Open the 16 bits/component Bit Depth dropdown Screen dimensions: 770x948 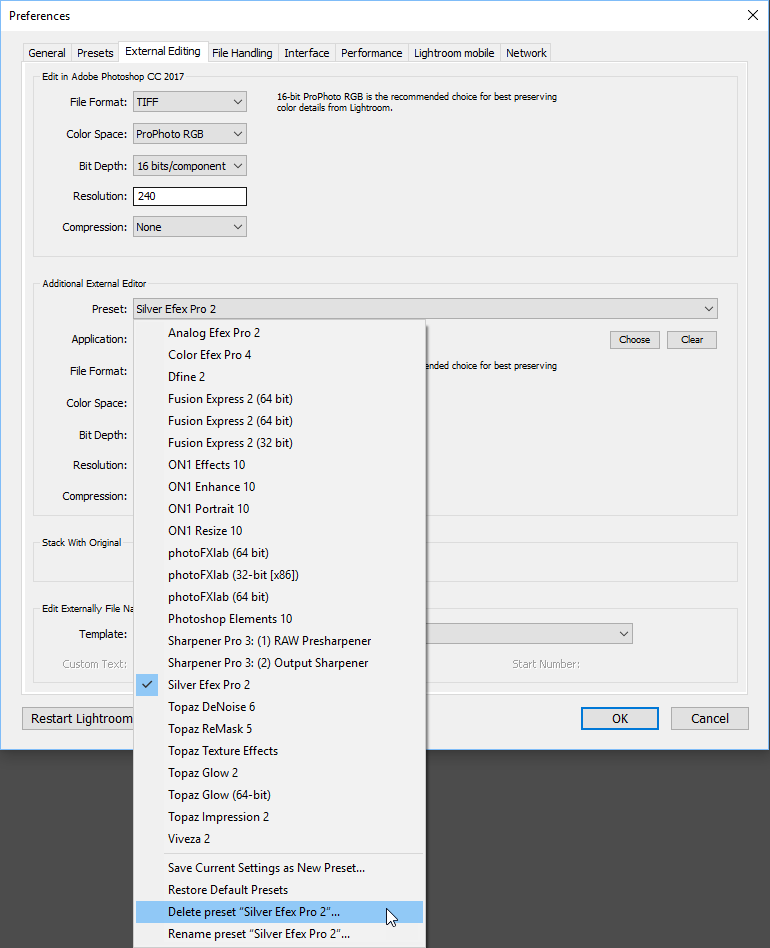pos(190,166)
